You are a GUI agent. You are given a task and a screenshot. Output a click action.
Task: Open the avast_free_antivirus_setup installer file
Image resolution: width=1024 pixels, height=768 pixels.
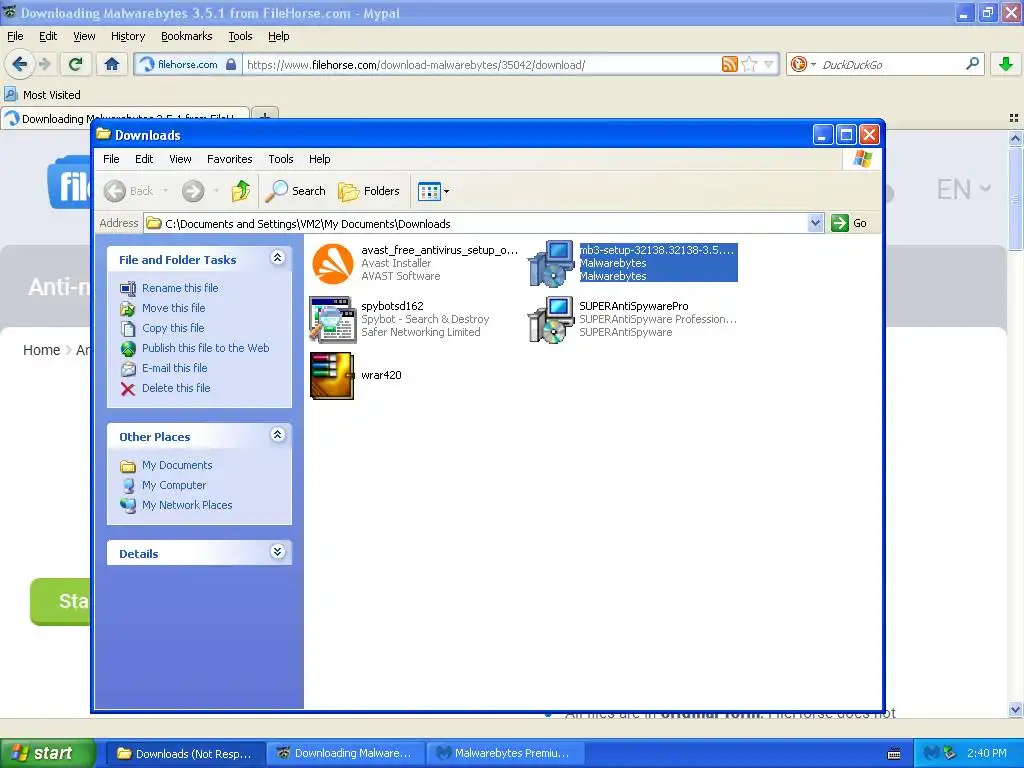pyautogui.click(x=332, y=264)
